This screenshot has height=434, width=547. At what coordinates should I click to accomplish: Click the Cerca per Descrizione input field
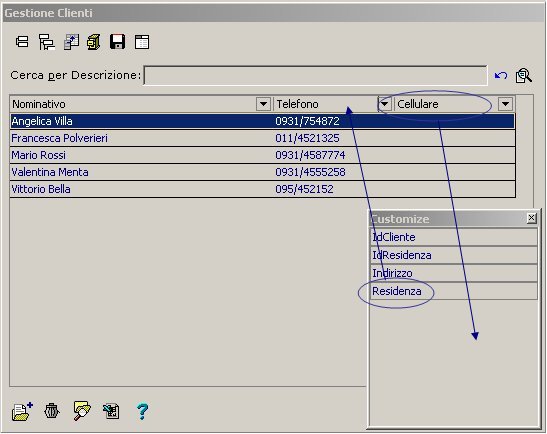tap(316, 75)
